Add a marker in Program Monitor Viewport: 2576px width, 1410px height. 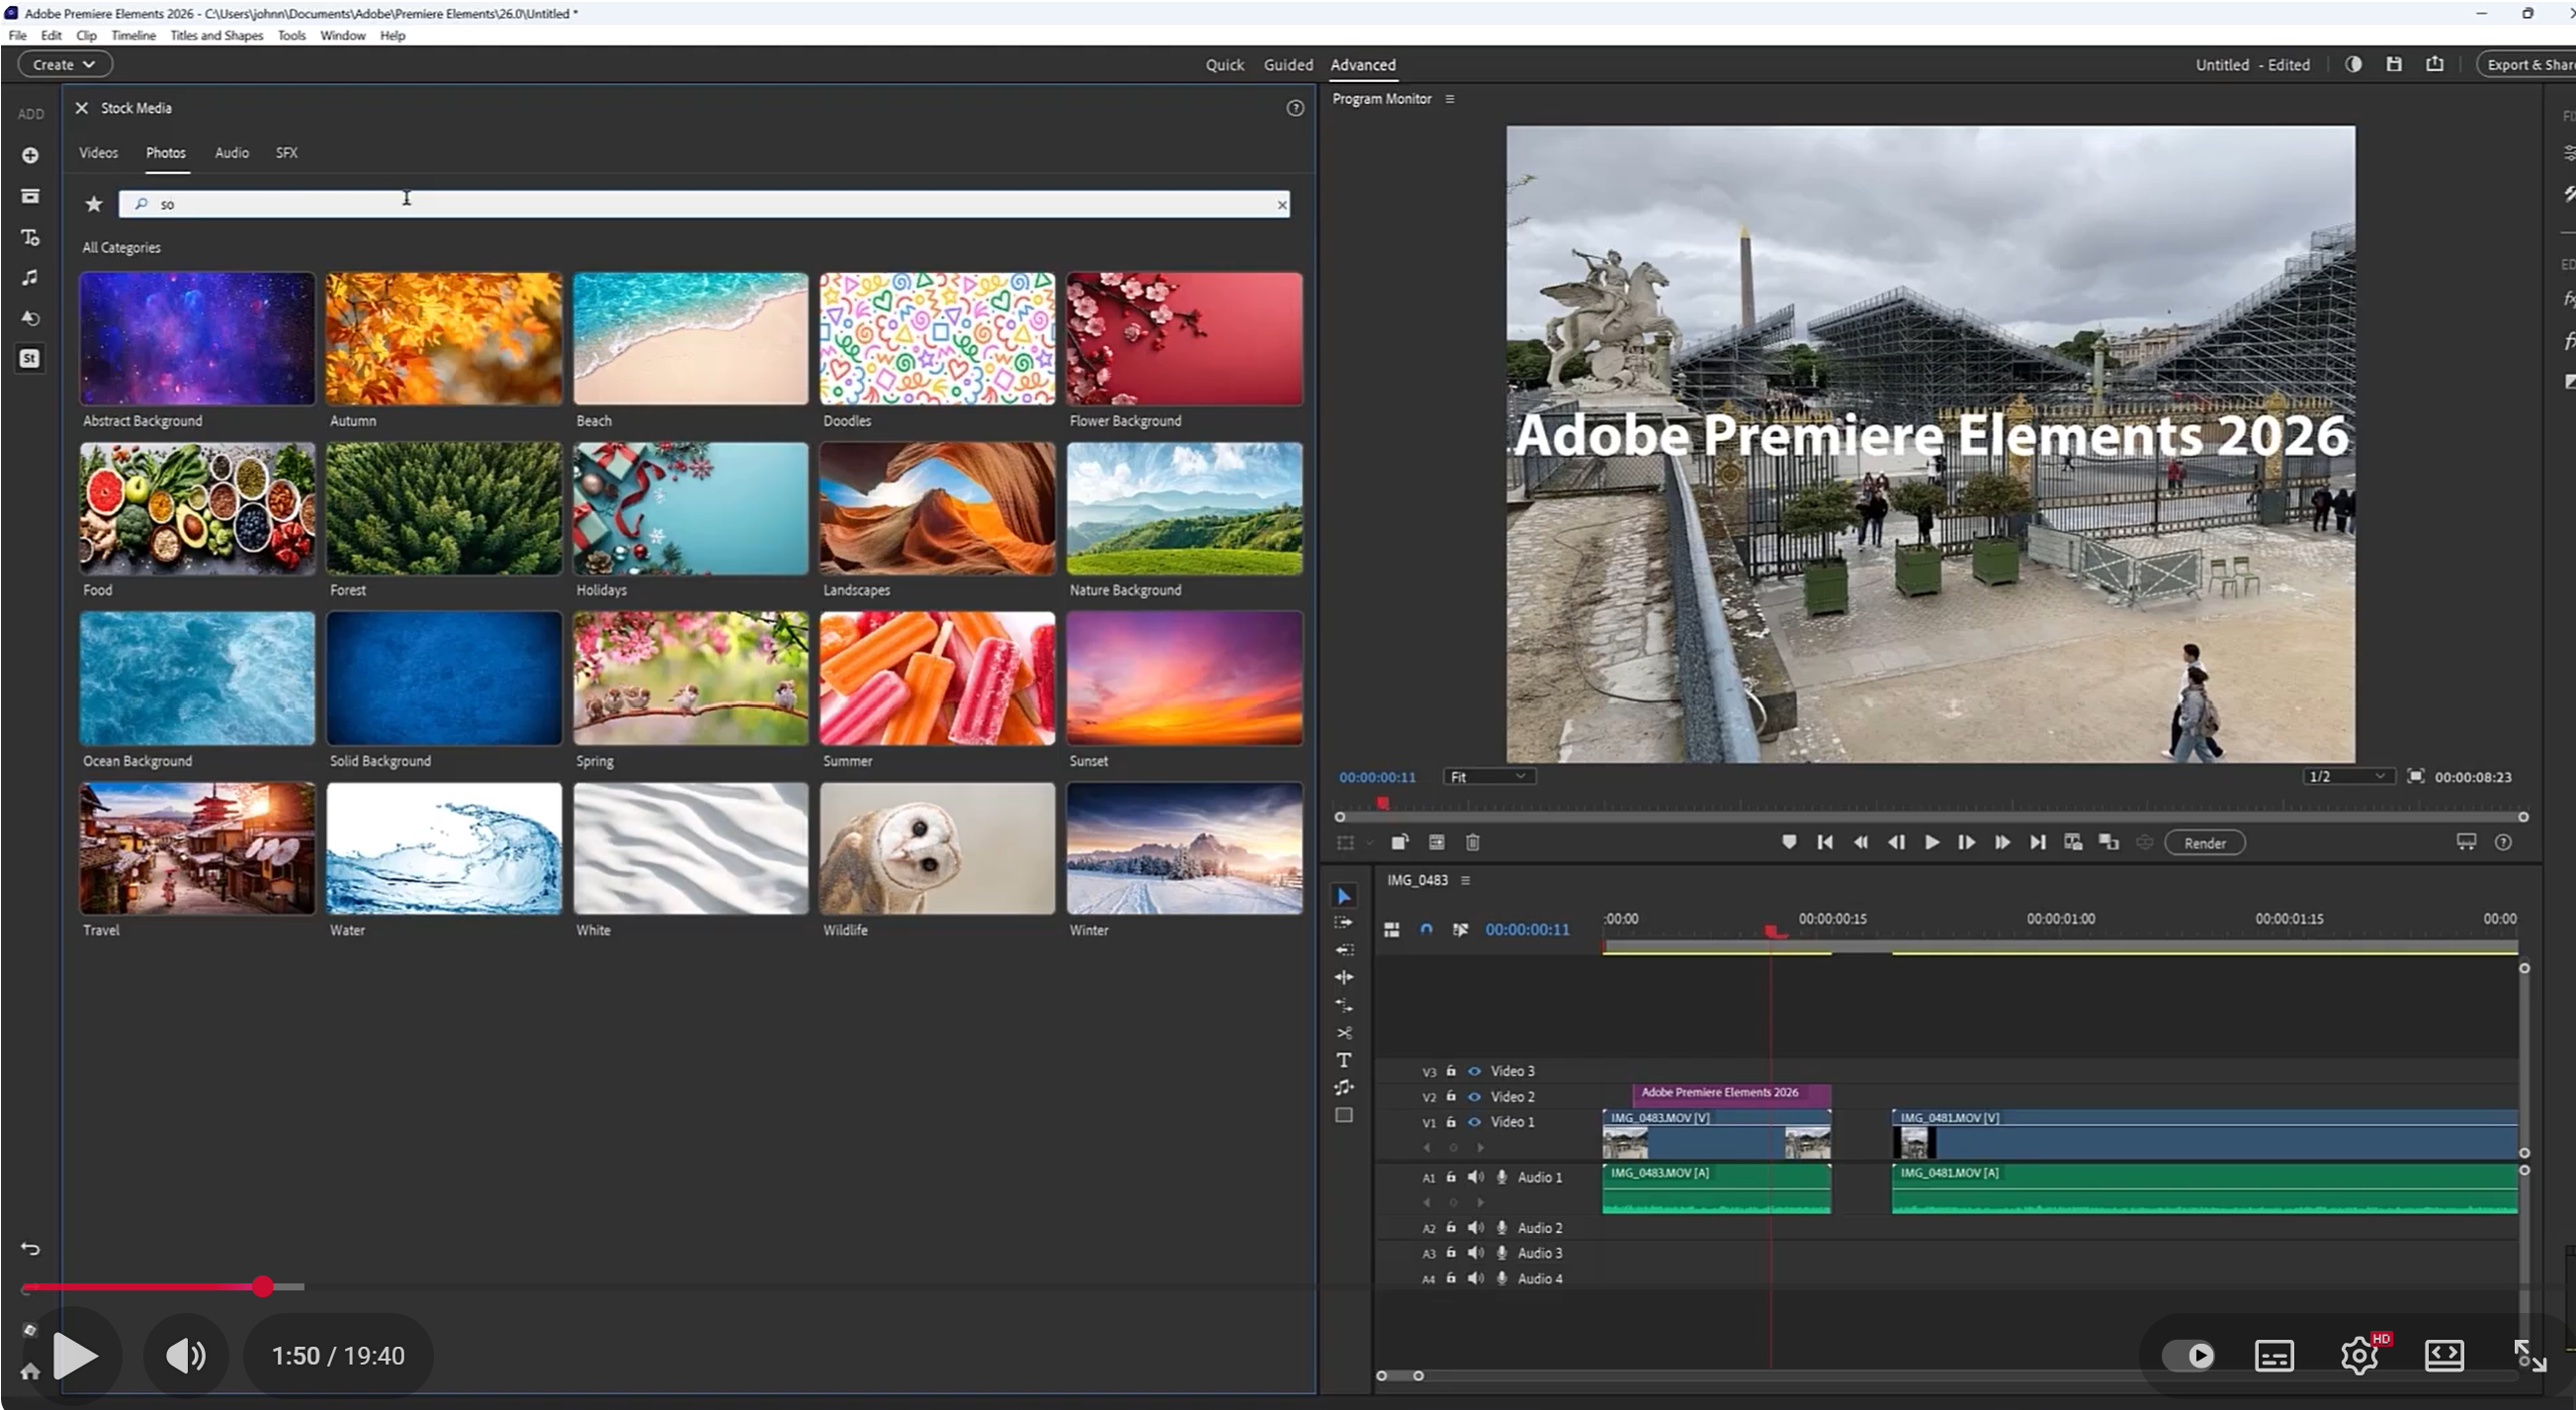coord(1789,842)
